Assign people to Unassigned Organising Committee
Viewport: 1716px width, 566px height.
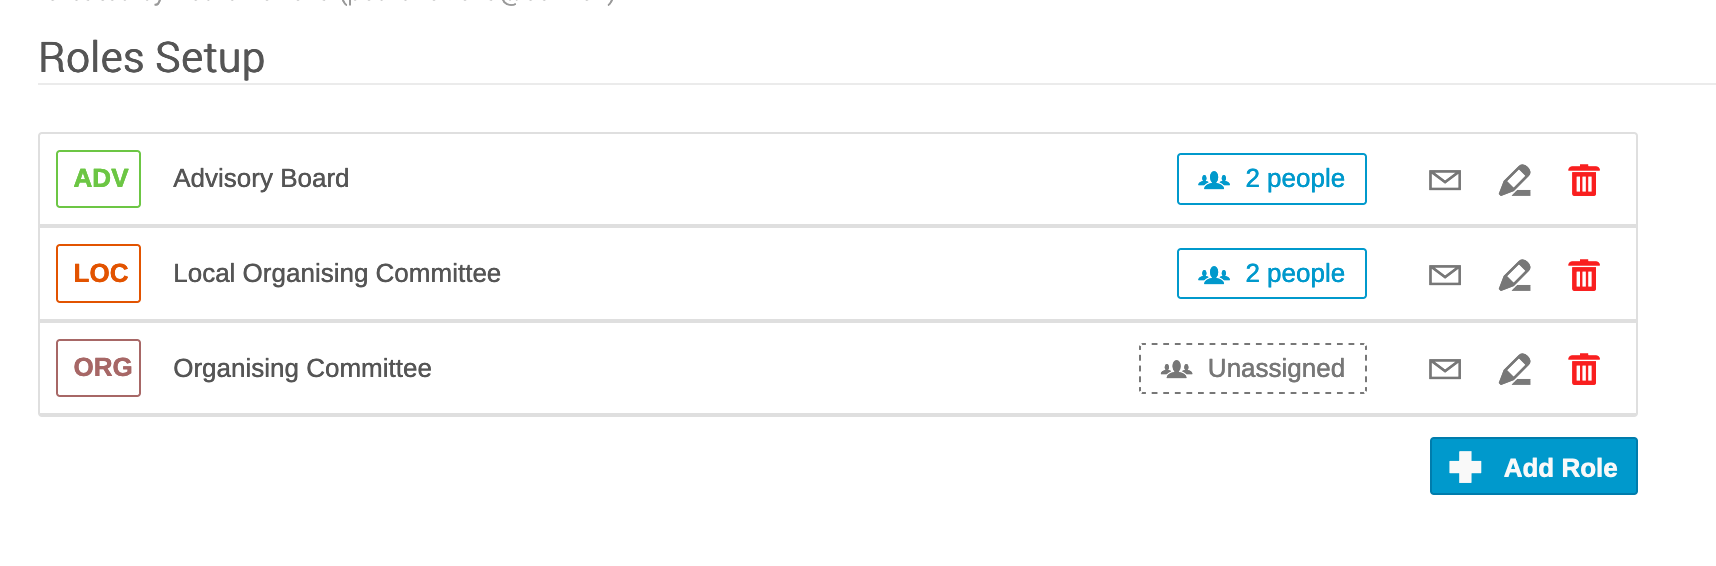(1253, 368)
